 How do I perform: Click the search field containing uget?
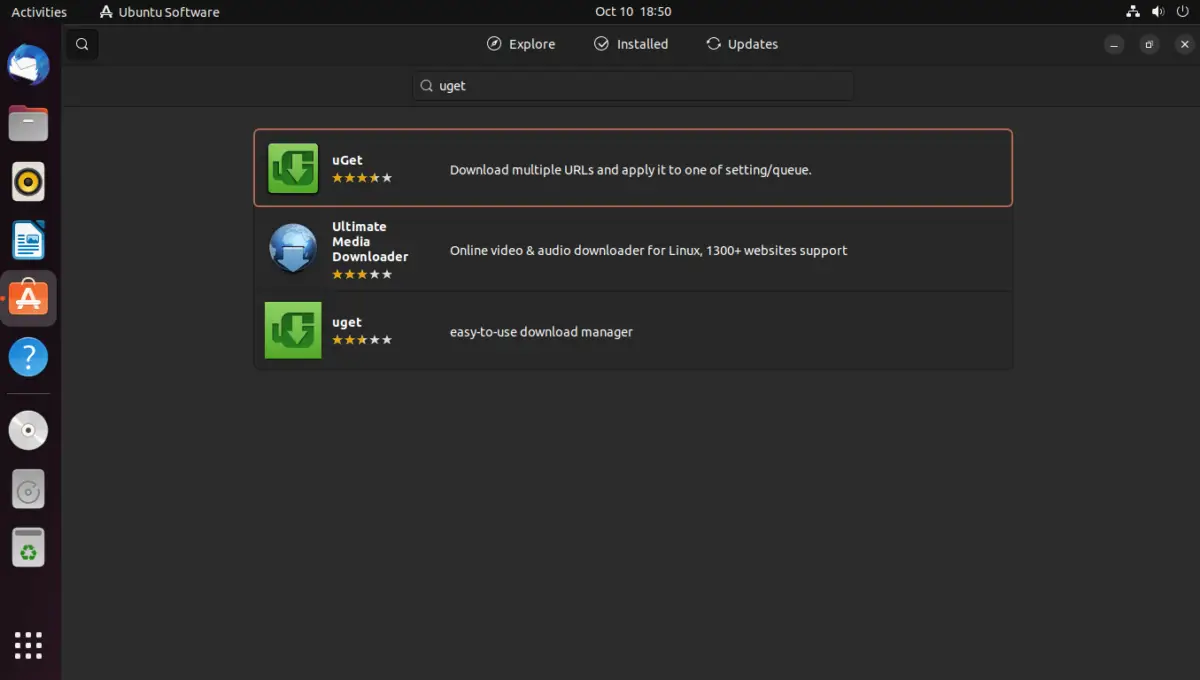point(633,86)
